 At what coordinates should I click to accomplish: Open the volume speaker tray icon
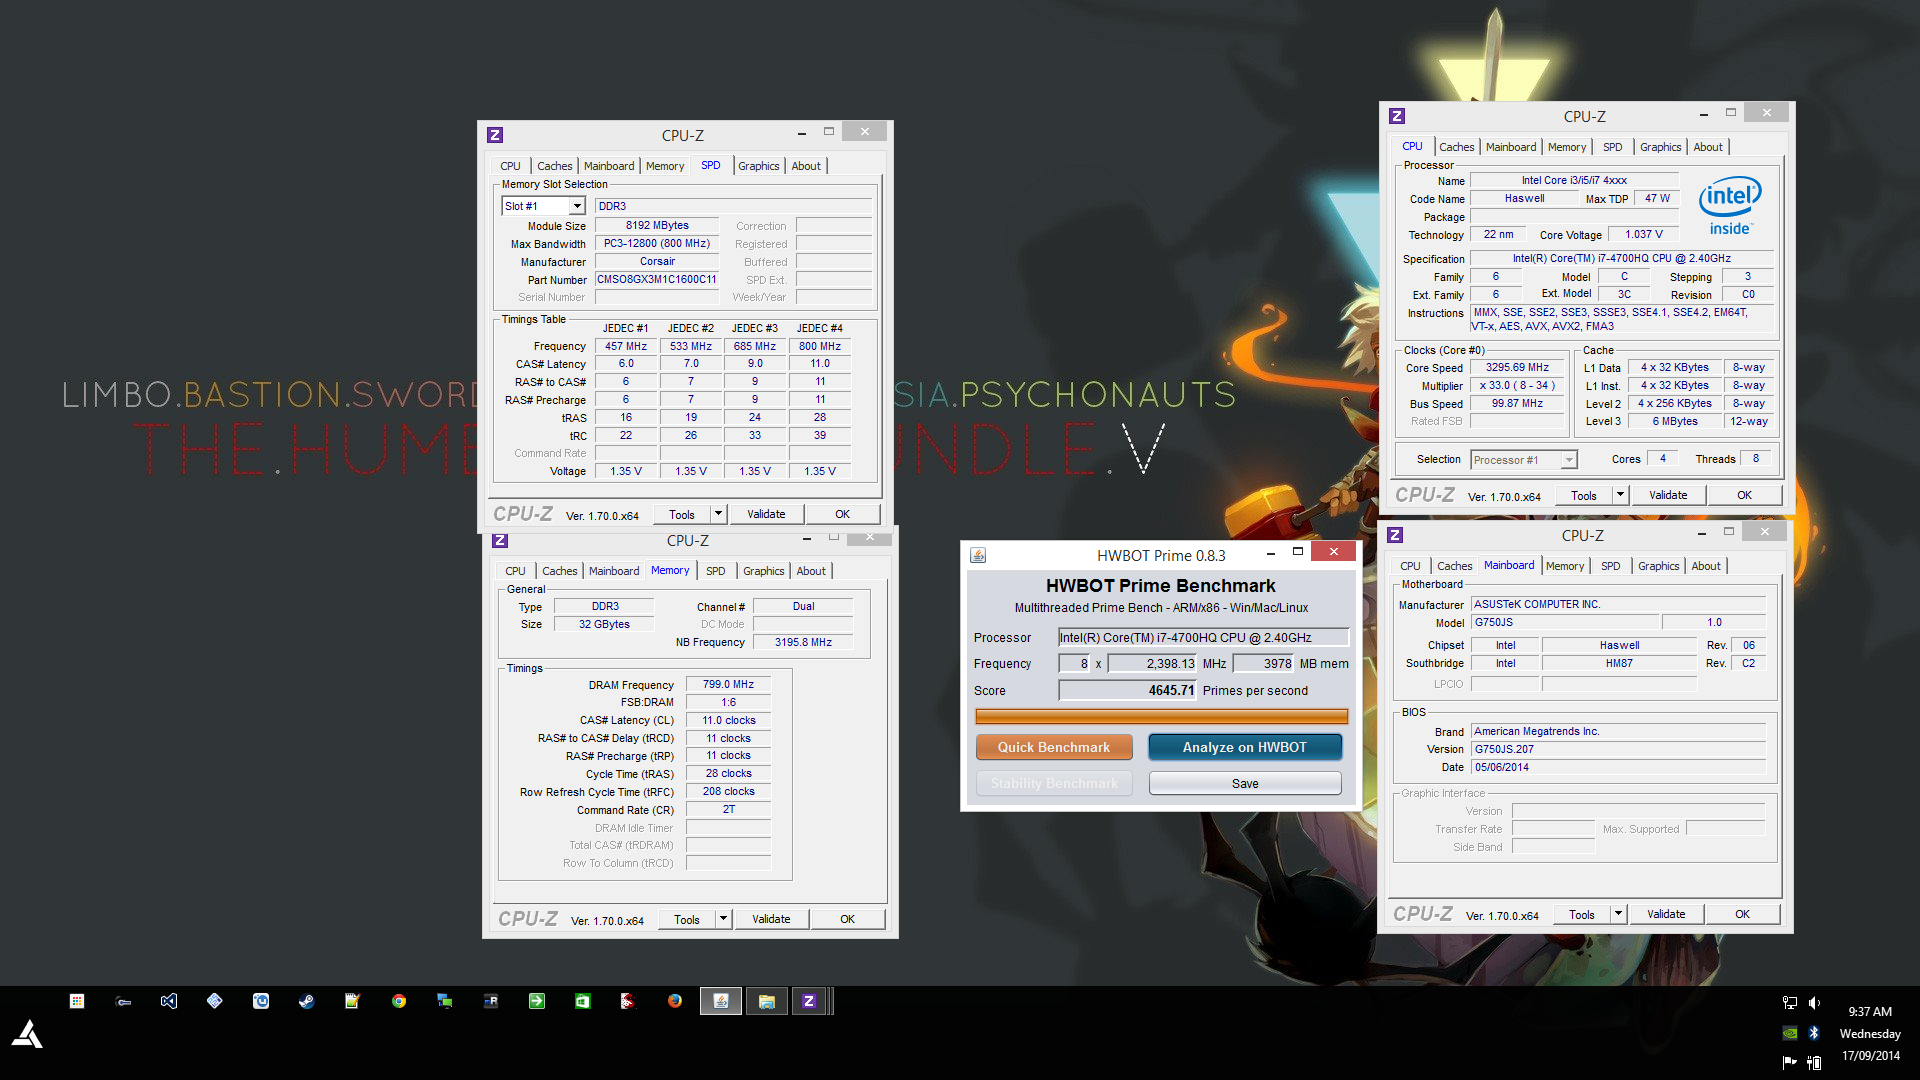pyautogui.click(x=1814, y=1003)
